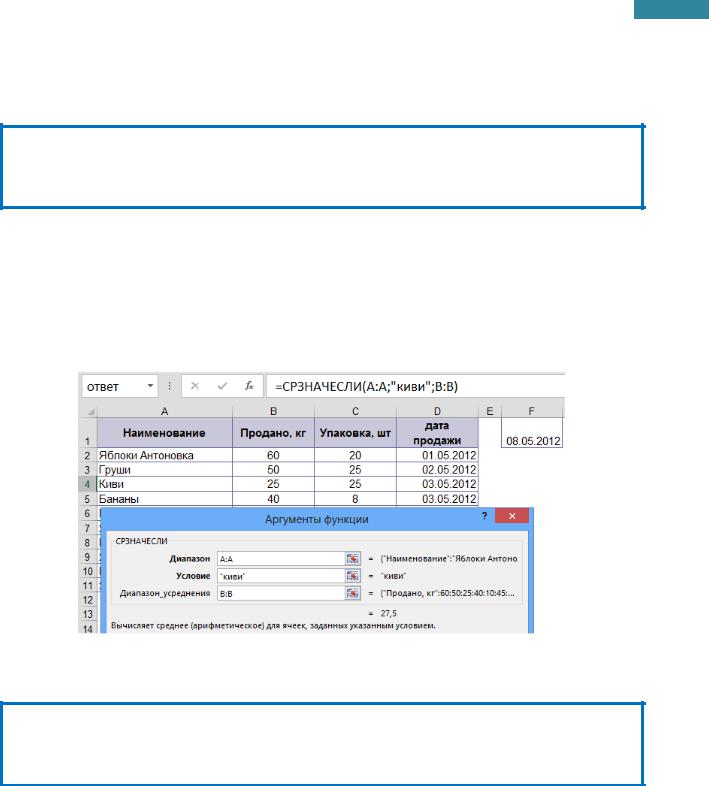Select cell with date 08.05.2012
709x786 pixels.
[x=532, y=433]
